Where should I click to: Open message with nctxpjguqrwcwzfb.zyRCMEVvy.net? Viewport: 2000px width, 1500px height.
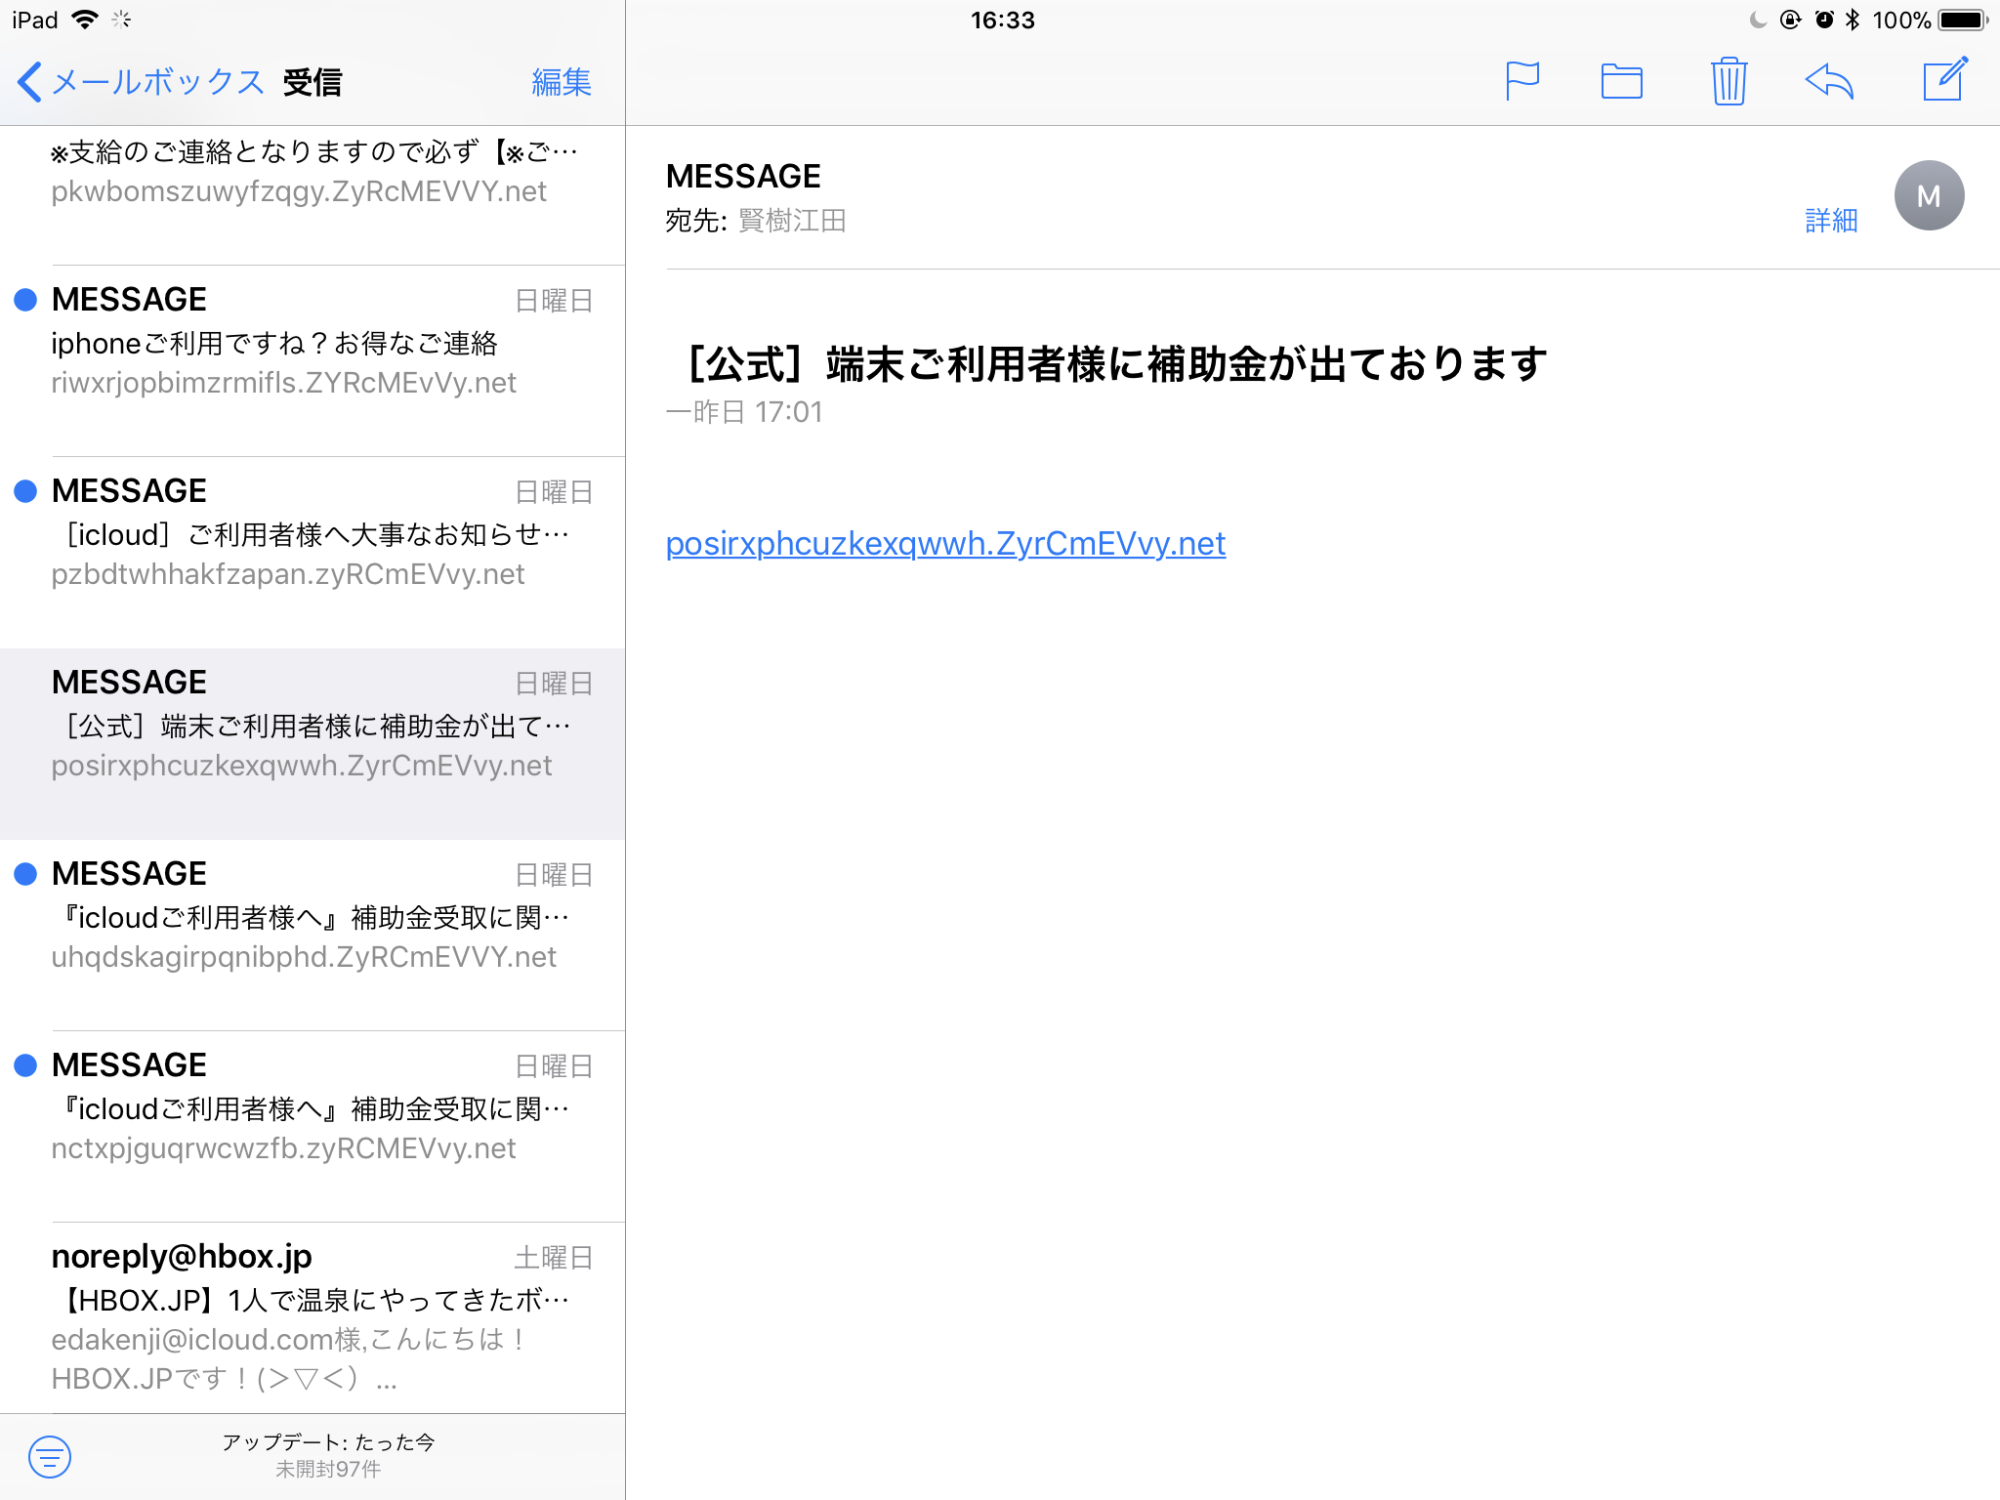pos(313,1126)
